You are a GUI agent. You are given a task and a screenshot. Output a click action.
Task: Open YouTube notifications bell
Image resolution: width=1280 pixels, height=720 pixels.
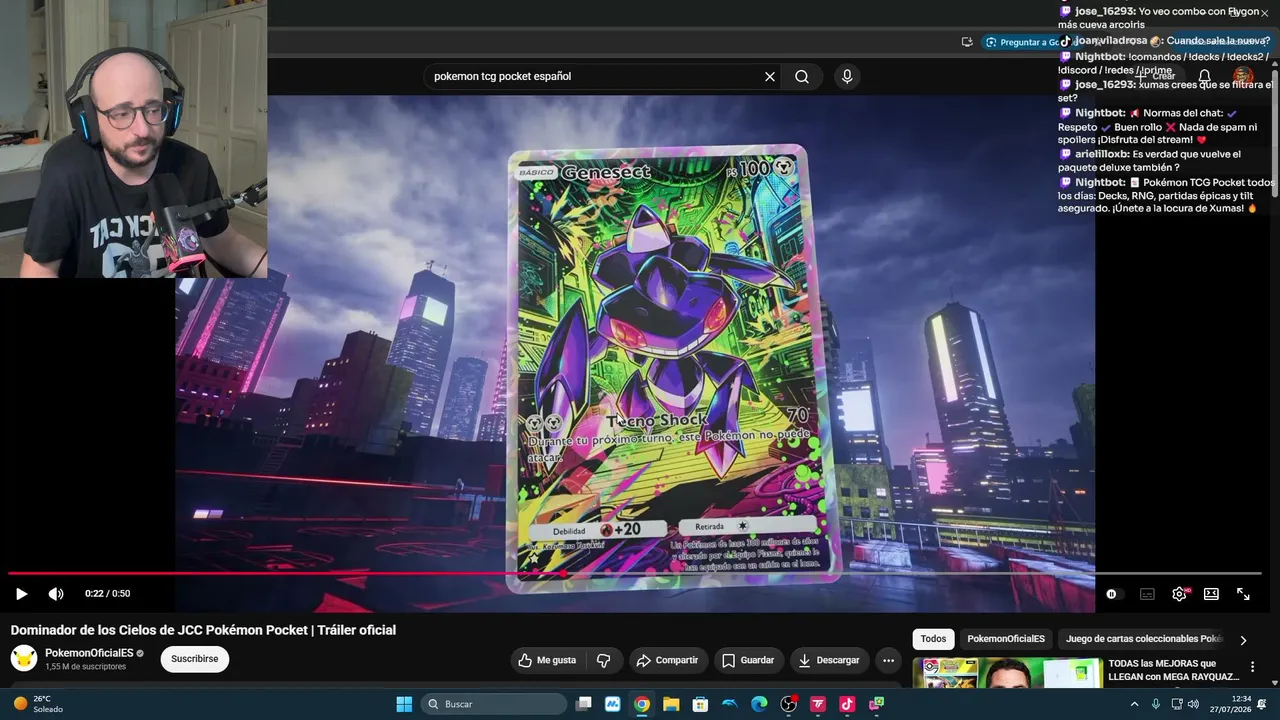pos(1205,76)
